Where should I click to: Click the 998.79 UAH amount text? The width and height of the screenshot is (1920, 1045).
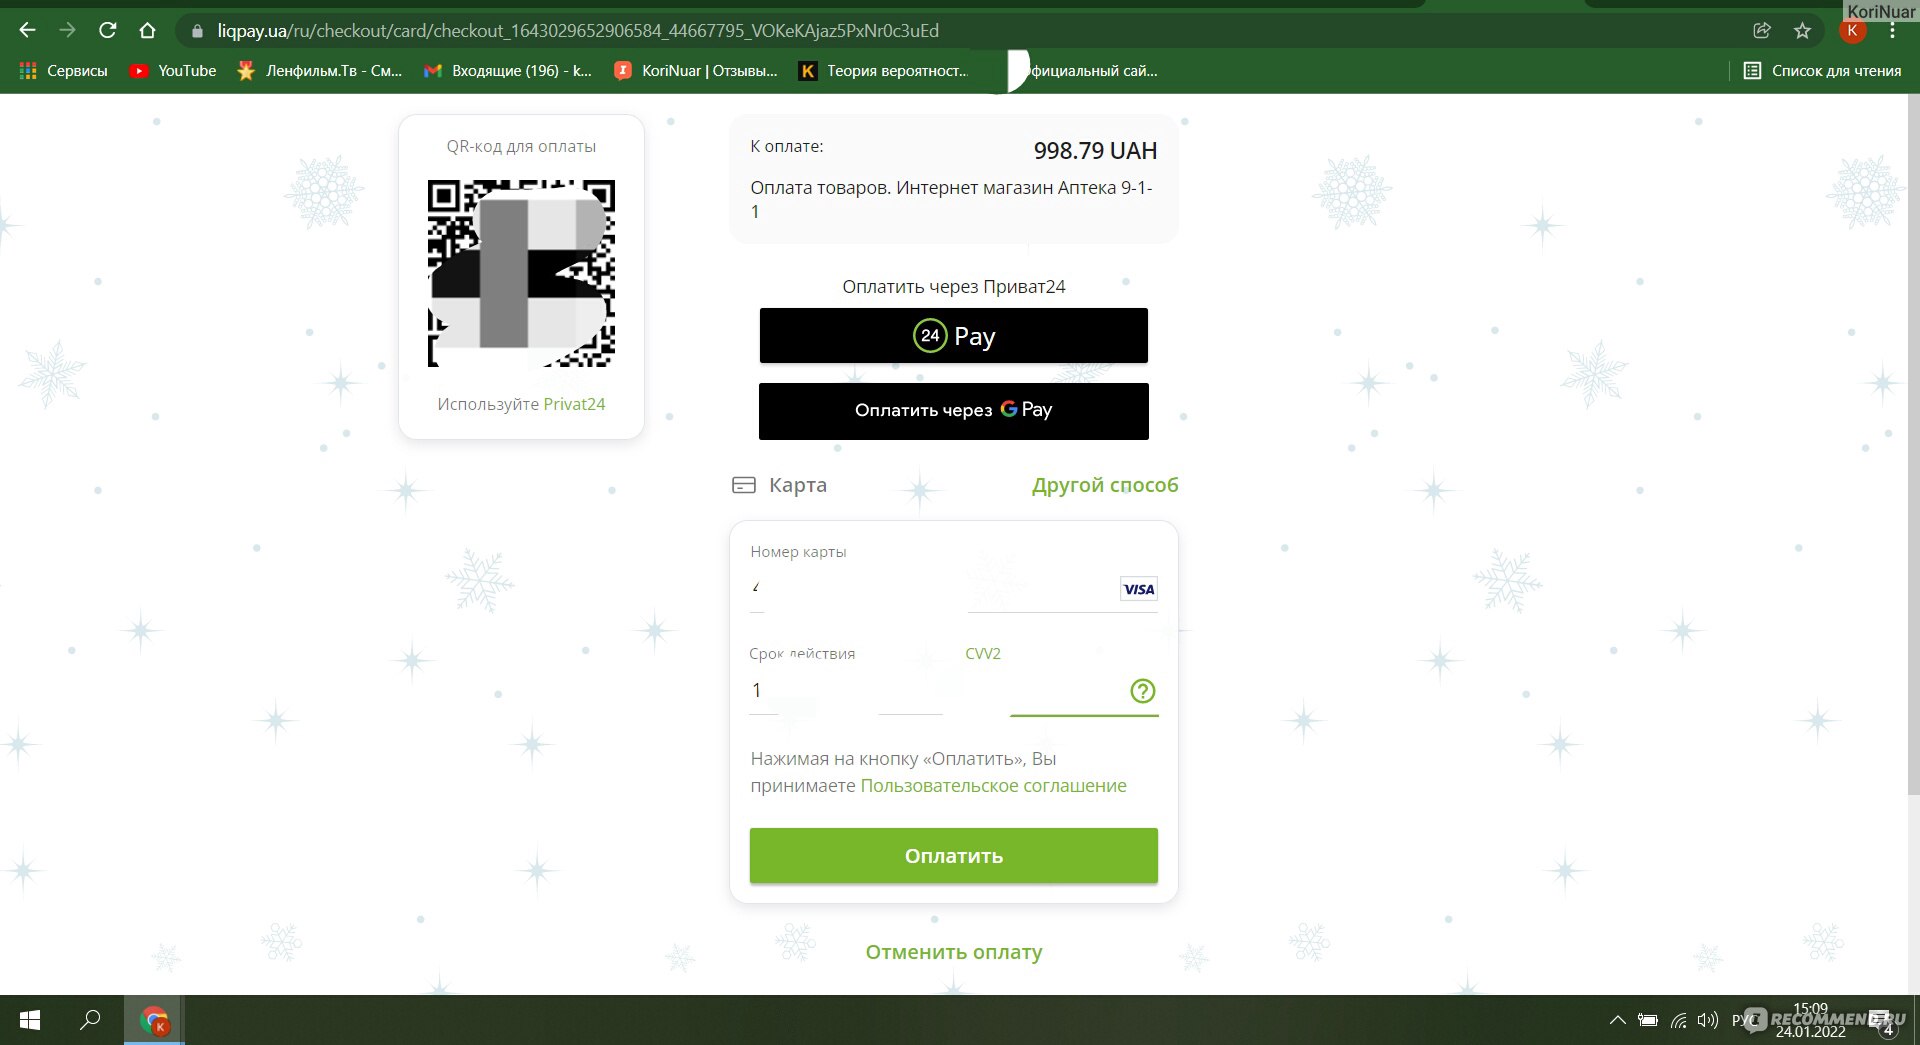tap(1095, 151)
